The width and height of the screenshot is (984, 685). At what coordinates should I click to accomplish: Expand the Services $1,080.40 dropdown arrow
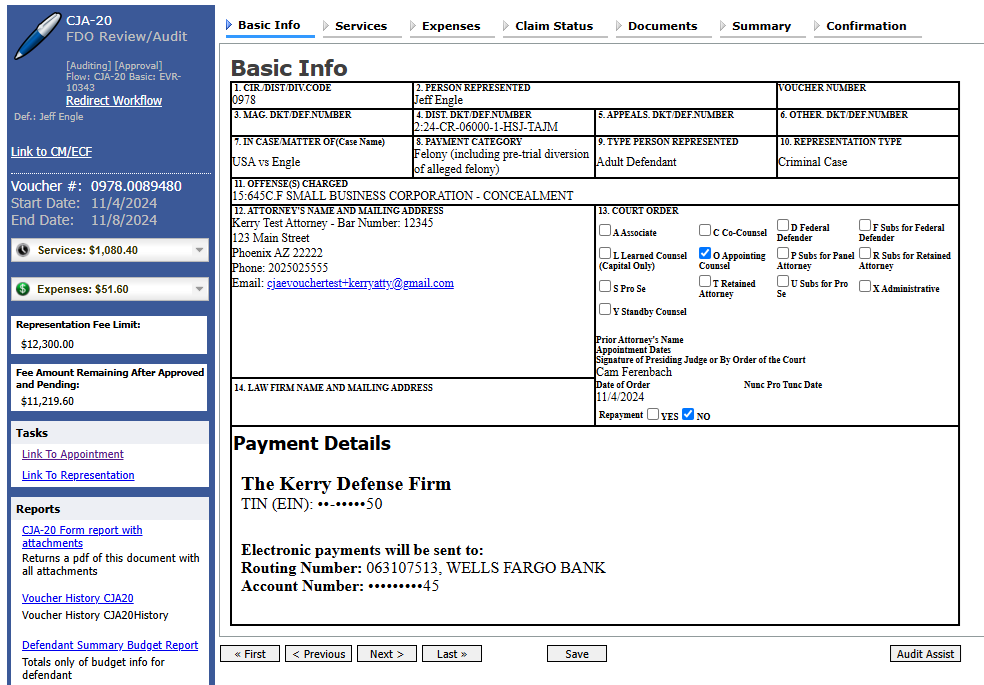[199, 250]
